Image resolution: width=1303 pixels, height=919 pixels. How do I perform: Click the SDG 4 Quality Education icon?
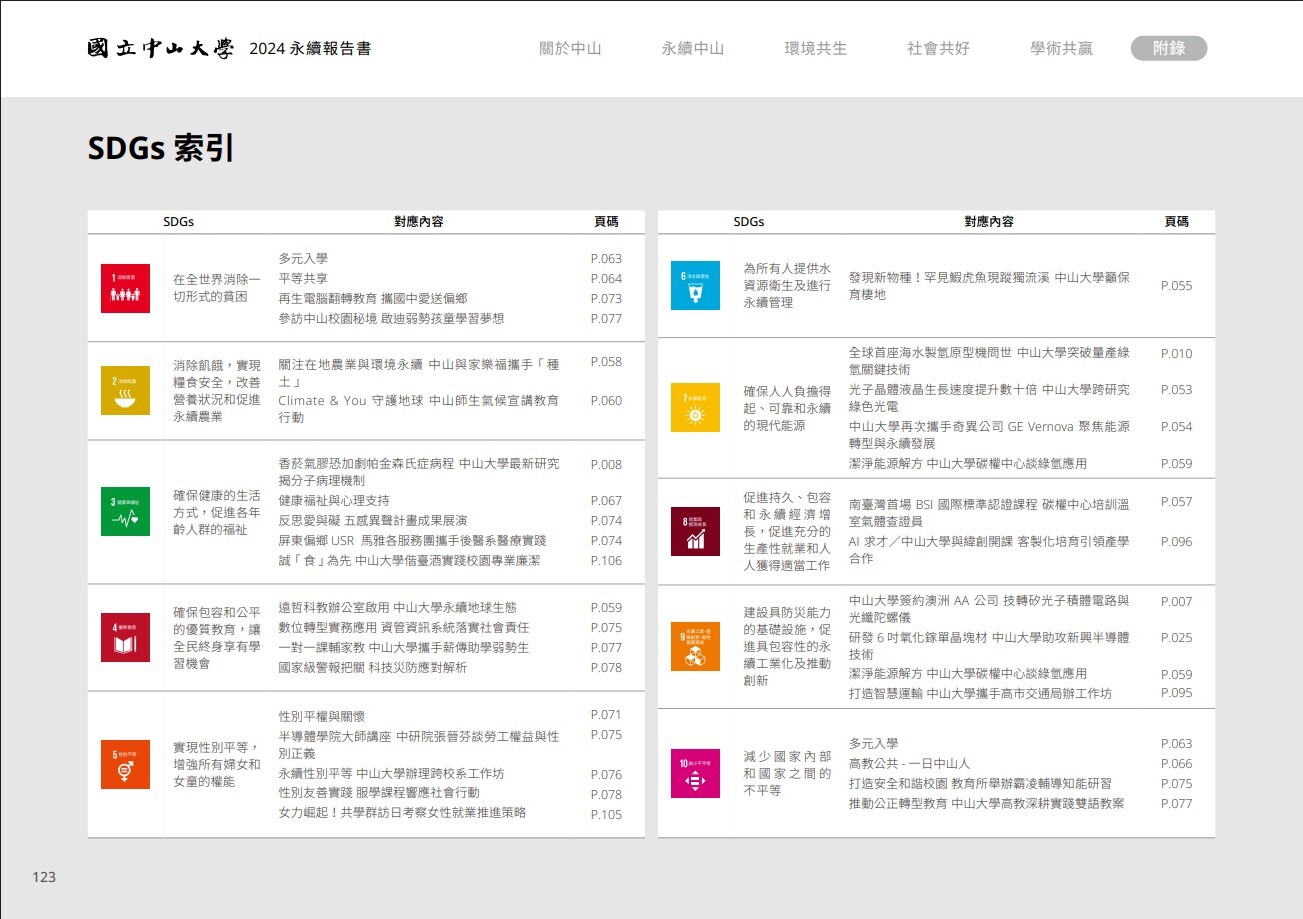point(125,637)
